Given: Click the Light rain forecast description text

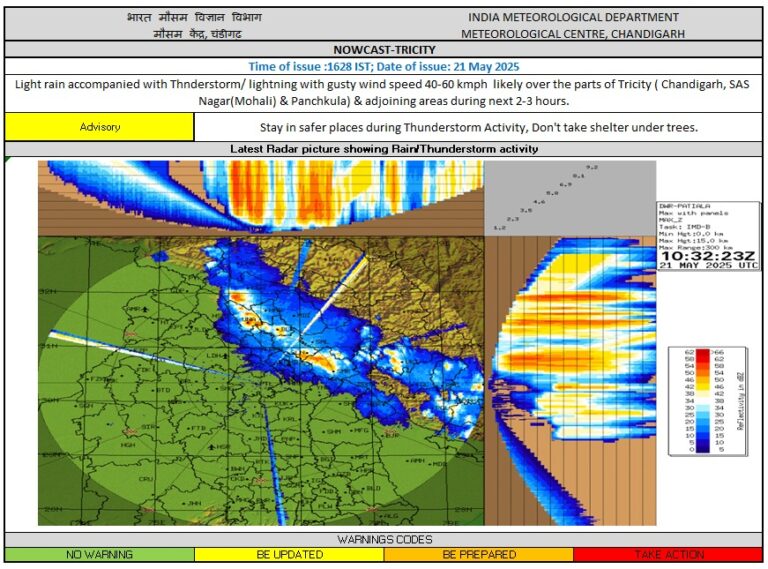Looking at the screenshot, I should 382,93.
